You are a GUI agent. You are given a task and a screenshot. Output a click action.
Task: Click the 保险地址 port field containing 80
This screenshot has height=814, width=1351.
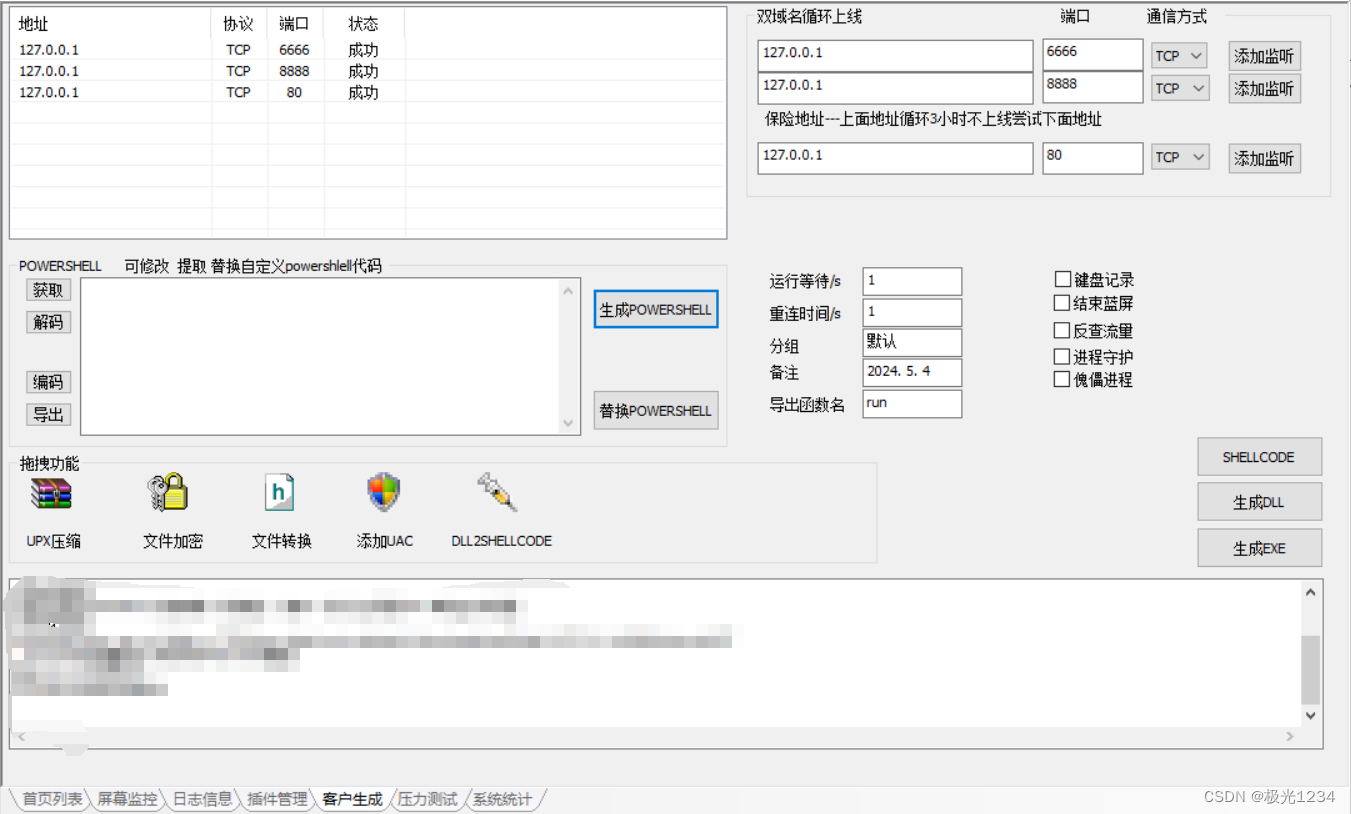pos(1092,158)
